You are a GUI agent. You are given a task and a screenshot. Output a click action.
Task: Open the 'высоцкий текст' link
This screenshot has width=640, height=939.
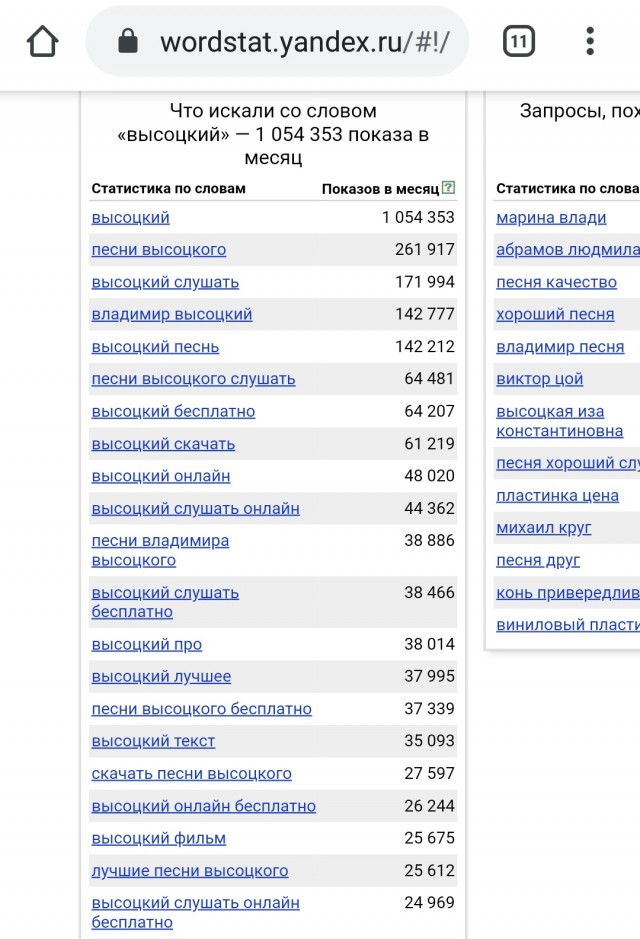pyautogui.click(x=153, y=741)
